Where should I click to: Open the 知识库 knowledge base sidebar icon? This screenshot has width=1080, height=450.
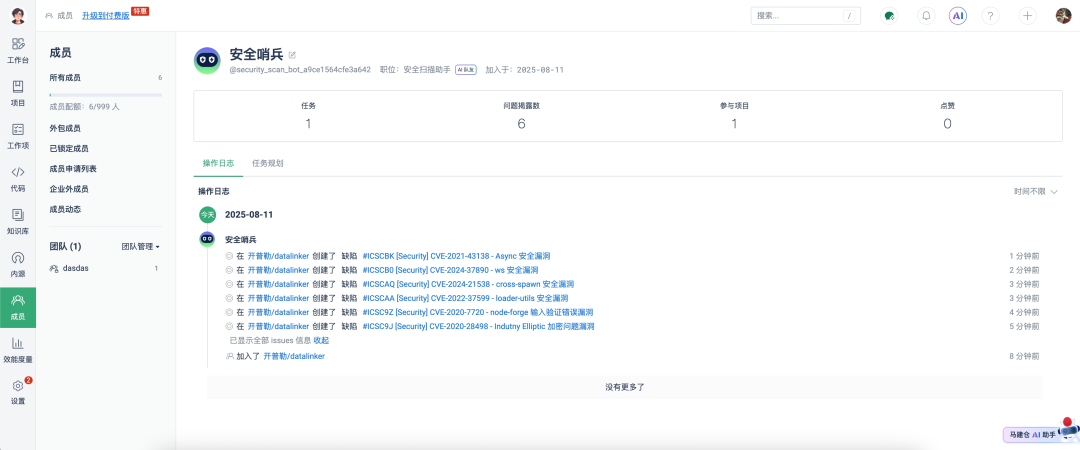18,221
